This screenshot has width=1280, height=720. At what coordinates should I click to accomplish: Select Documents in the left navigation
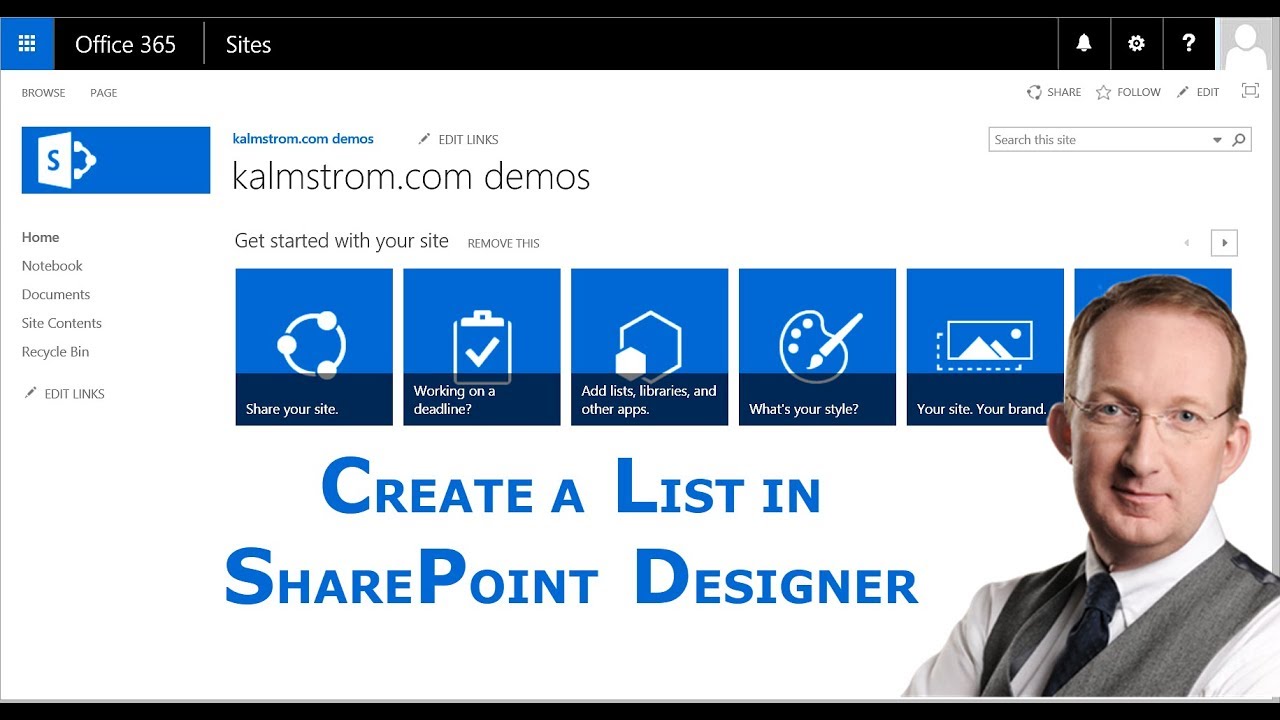56,294
